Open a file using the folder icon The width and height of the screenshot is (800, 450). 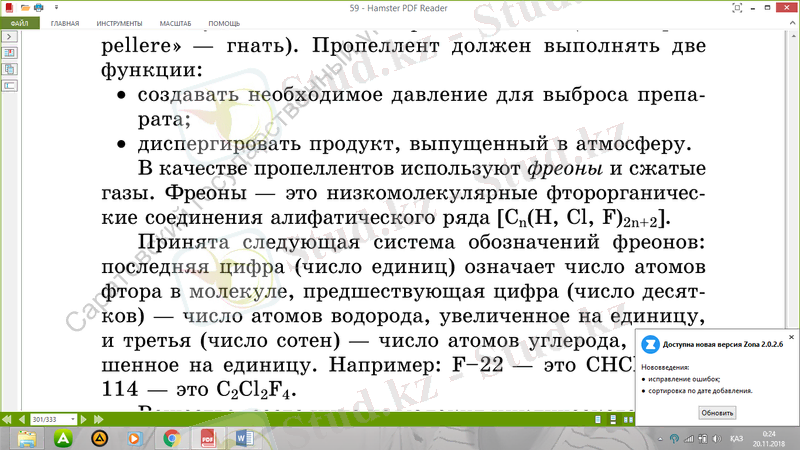24,8
